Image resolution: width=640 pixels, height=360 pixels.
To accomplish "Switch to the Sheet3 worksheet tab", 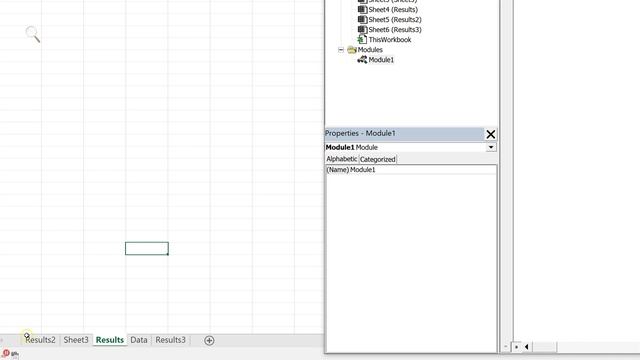I will click(x=76, y=340).
